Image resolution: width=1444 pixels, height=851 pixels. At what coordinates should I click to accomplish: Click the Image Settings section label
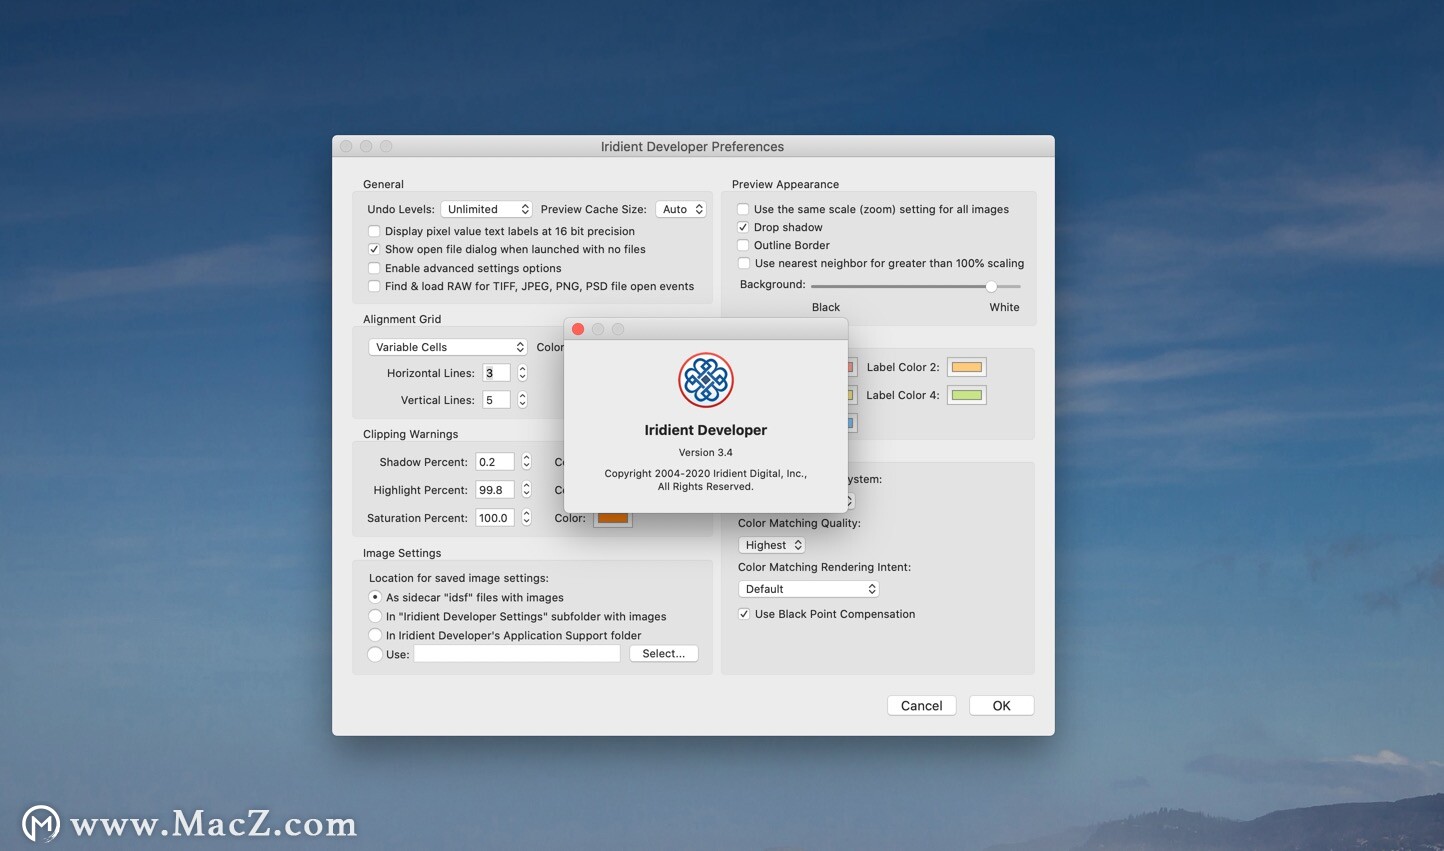point(402,553)
